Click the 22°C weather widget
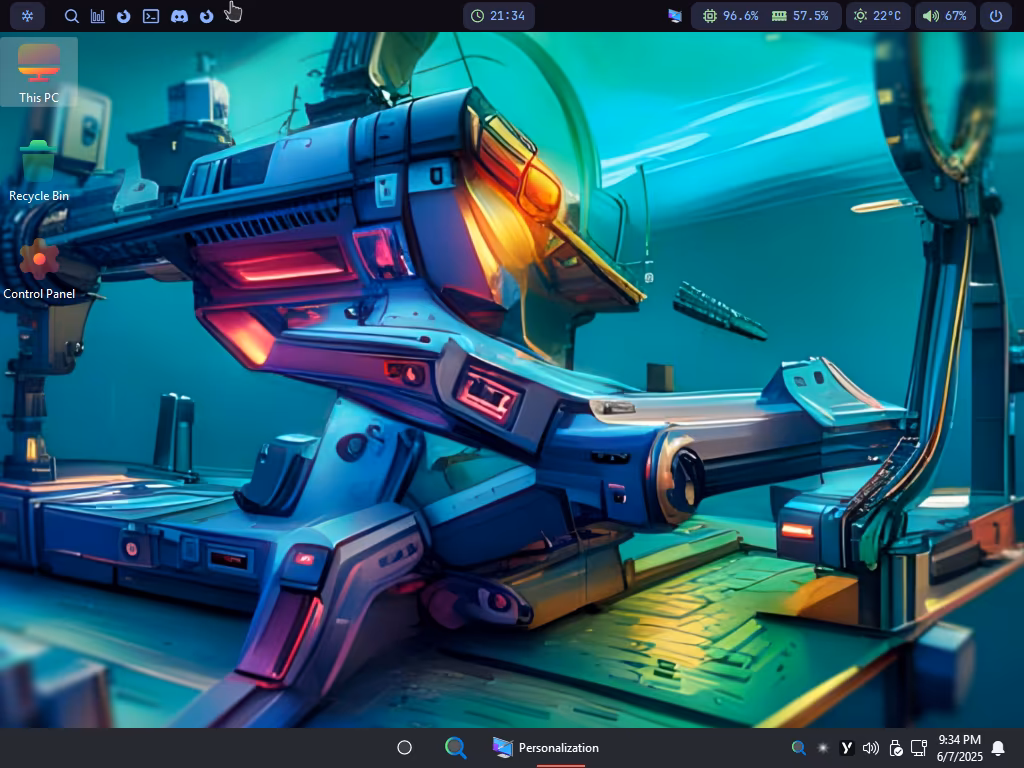Screen dimensions: 1024x768 point(877,16)
